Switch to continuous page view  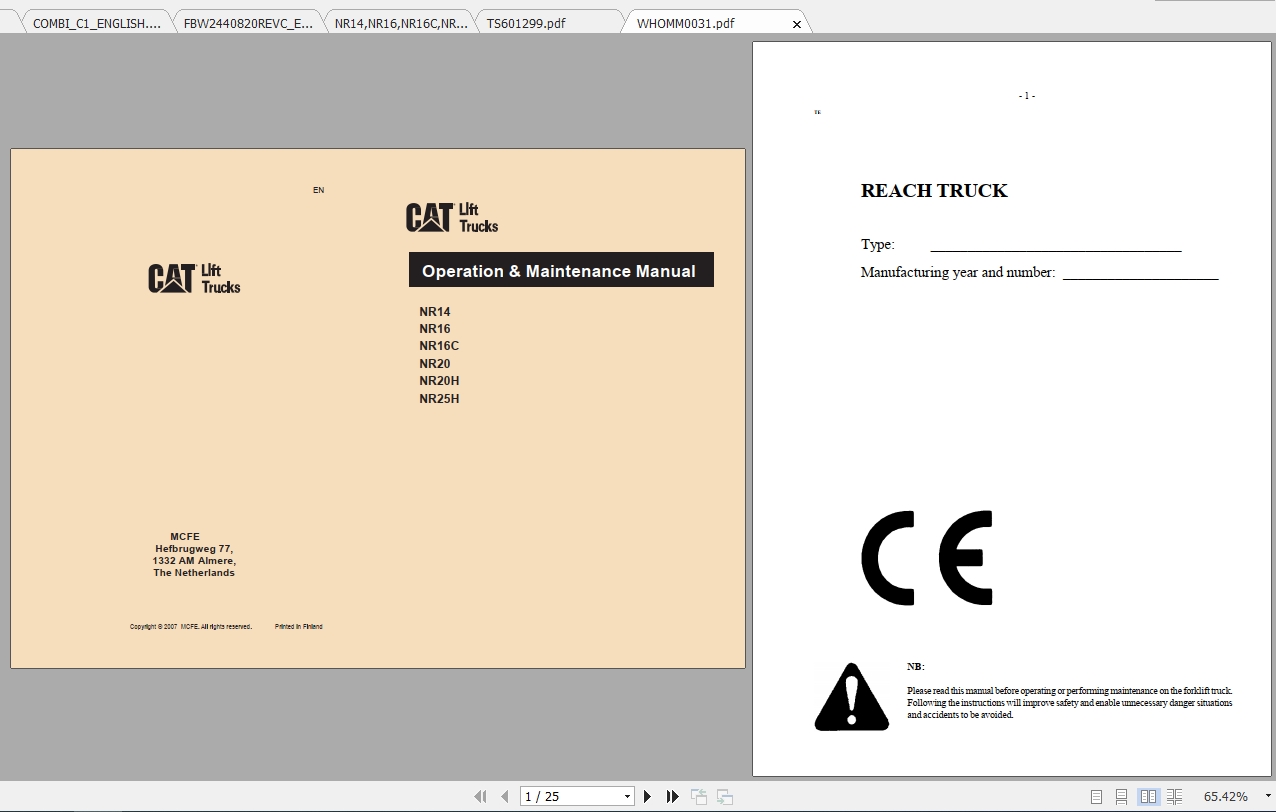coord(1122,797)
